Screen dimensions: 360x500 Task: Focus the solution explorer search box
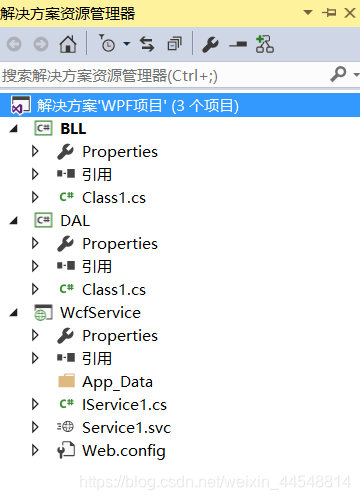pos(163,75)
